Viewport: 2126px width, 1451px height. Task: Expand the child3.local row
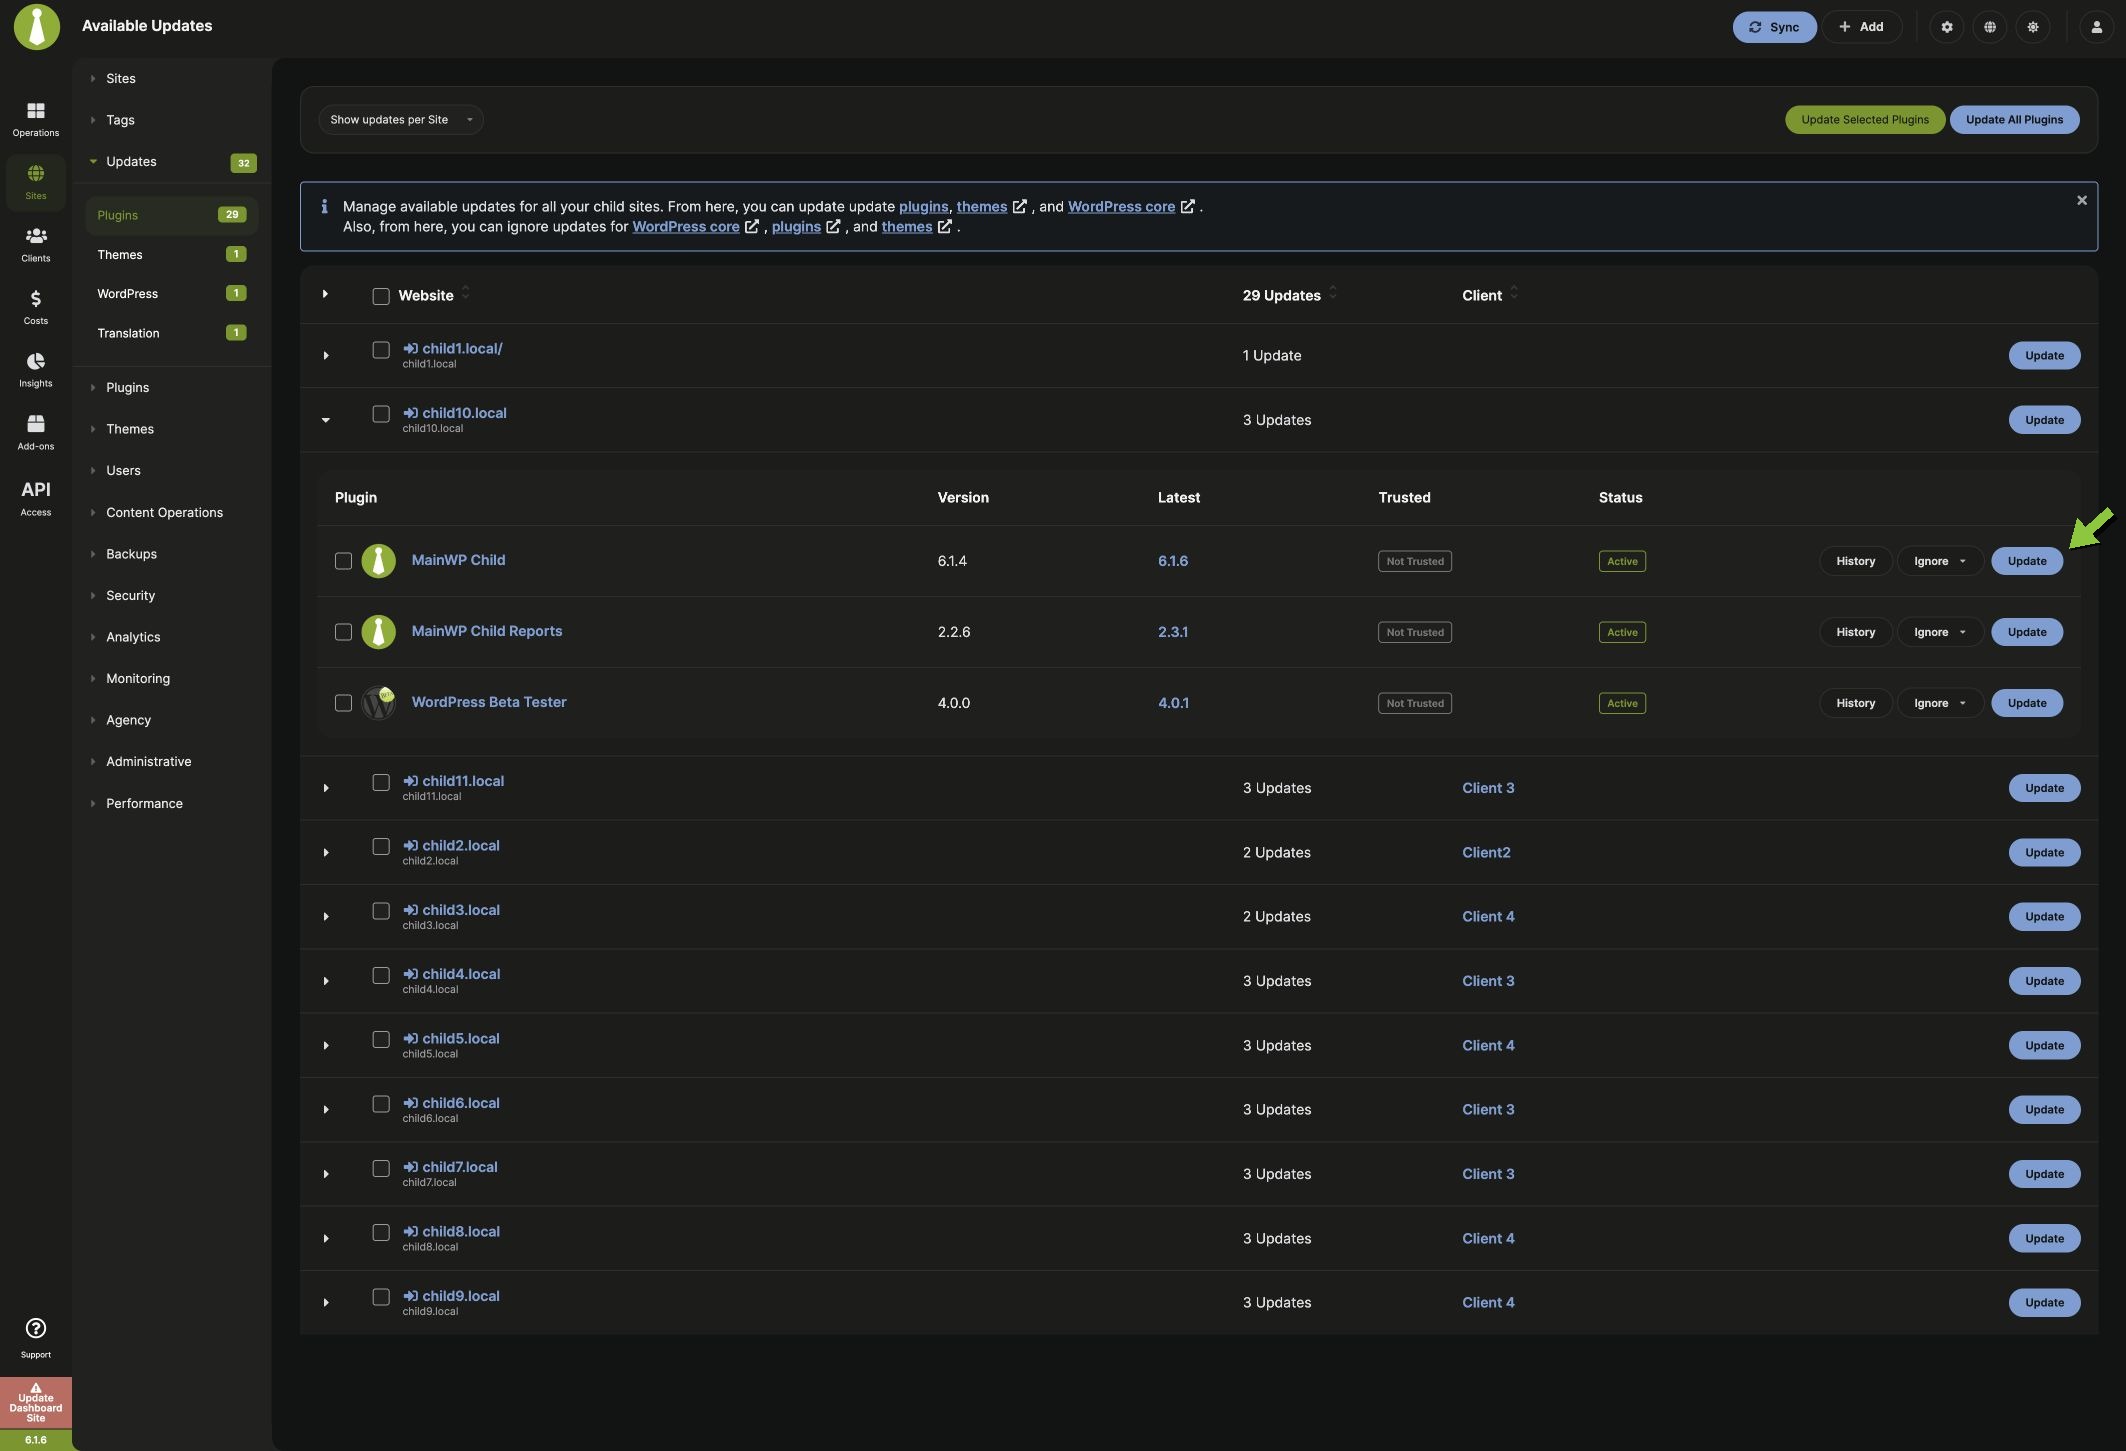click(x=326, y=917)
